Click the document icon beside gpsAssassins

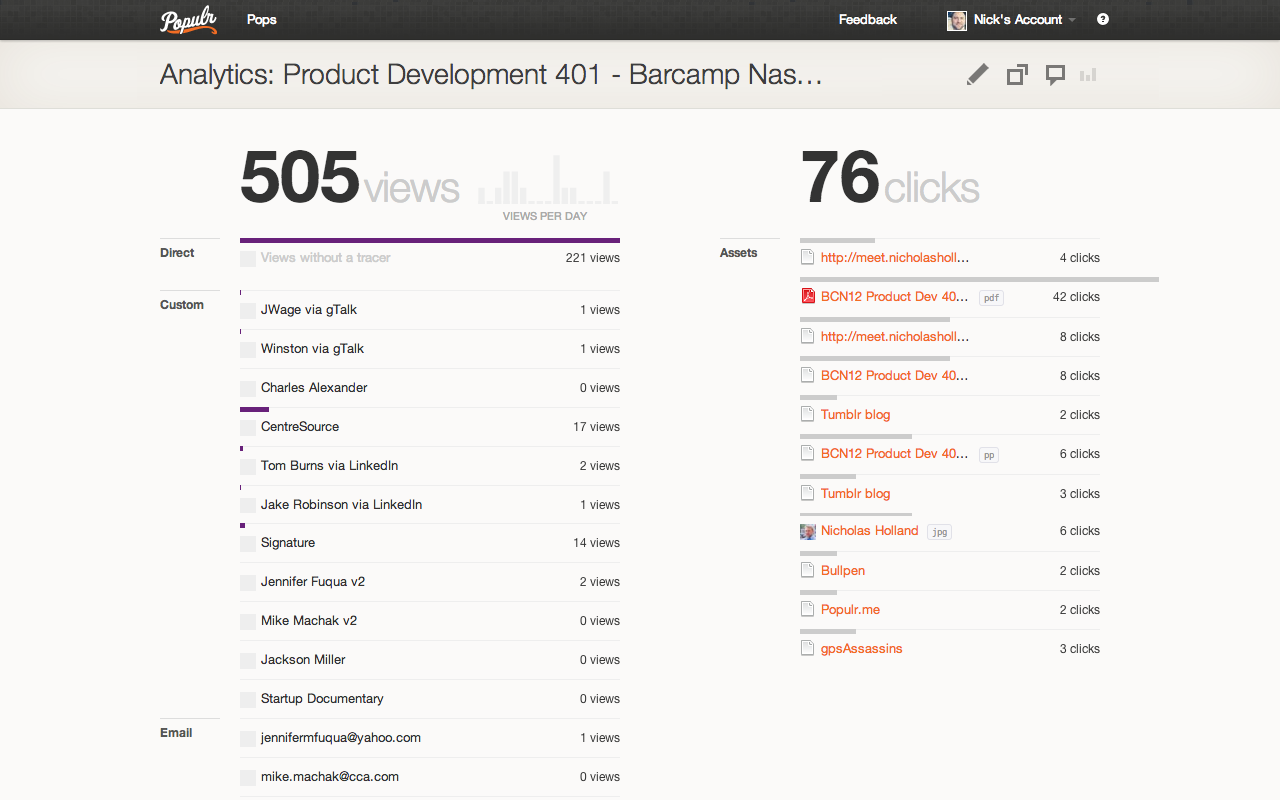808,649
